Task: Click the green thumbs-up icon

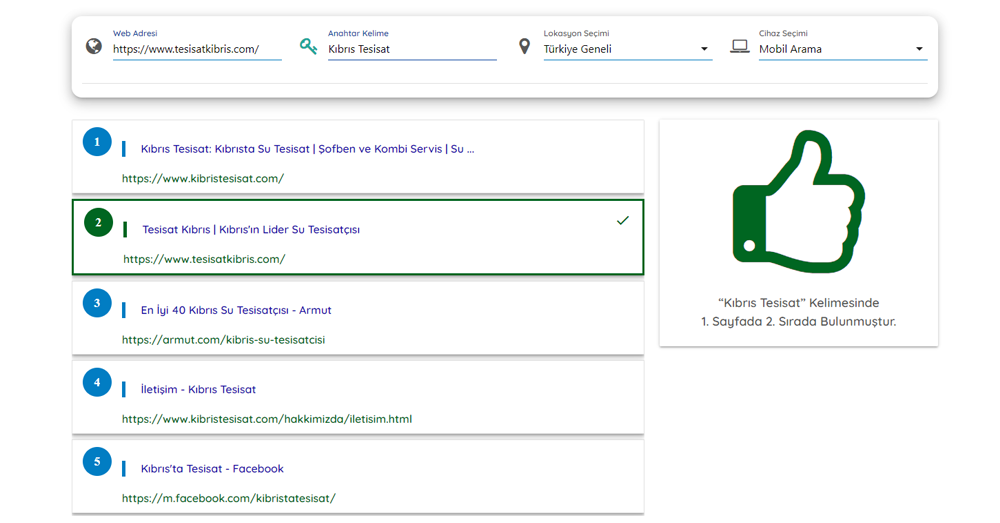Action: (798, 202)
